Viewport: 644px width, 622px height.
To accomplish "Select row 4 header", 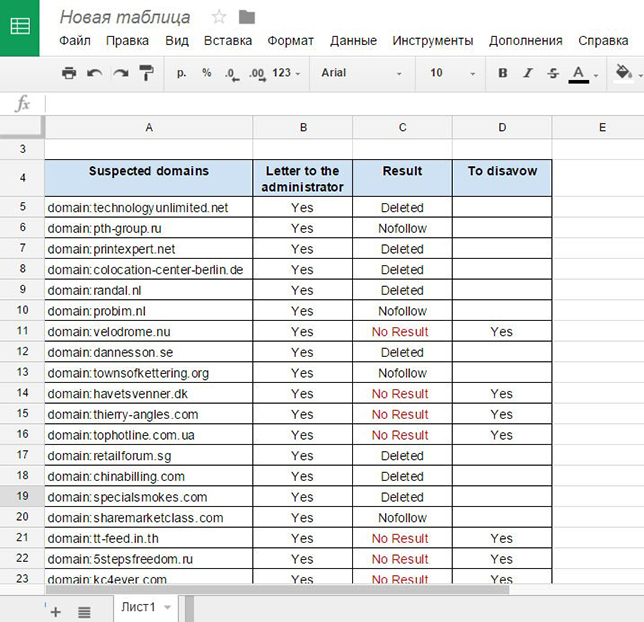I will point(22,178).
